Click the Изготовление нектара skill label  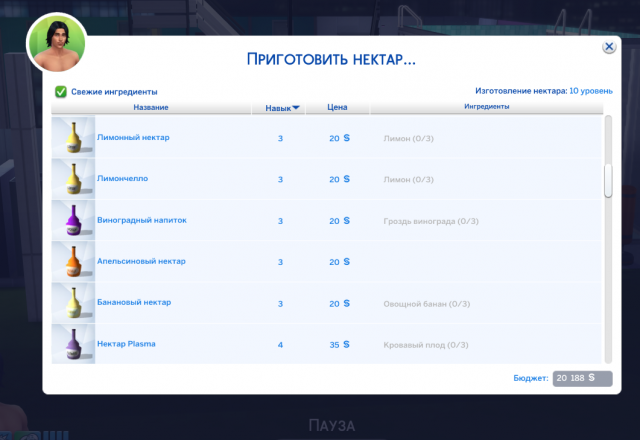point(521,91)
